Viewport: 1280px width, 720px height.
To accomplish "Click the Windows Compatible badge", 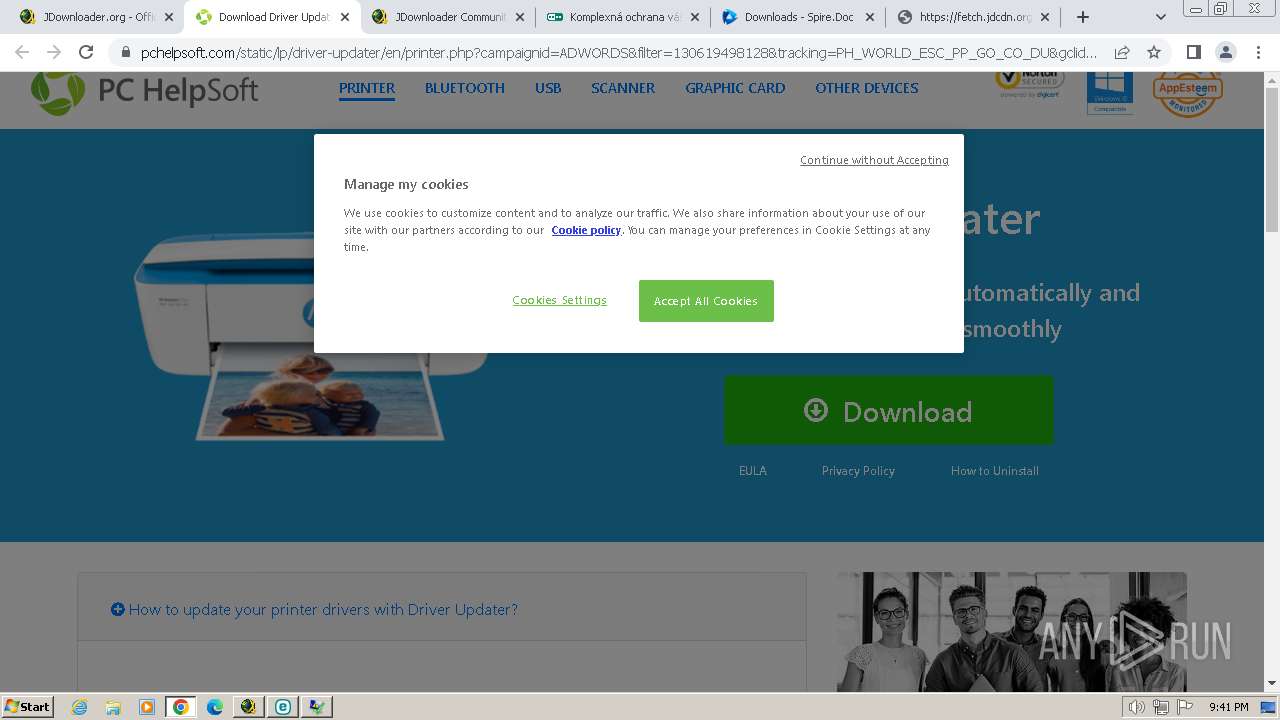I will pos(1110,93).
